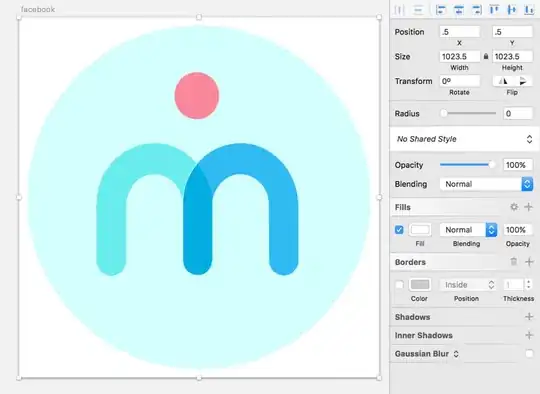
Task: Click the Position X field
Action: click(x=459, y=32)
